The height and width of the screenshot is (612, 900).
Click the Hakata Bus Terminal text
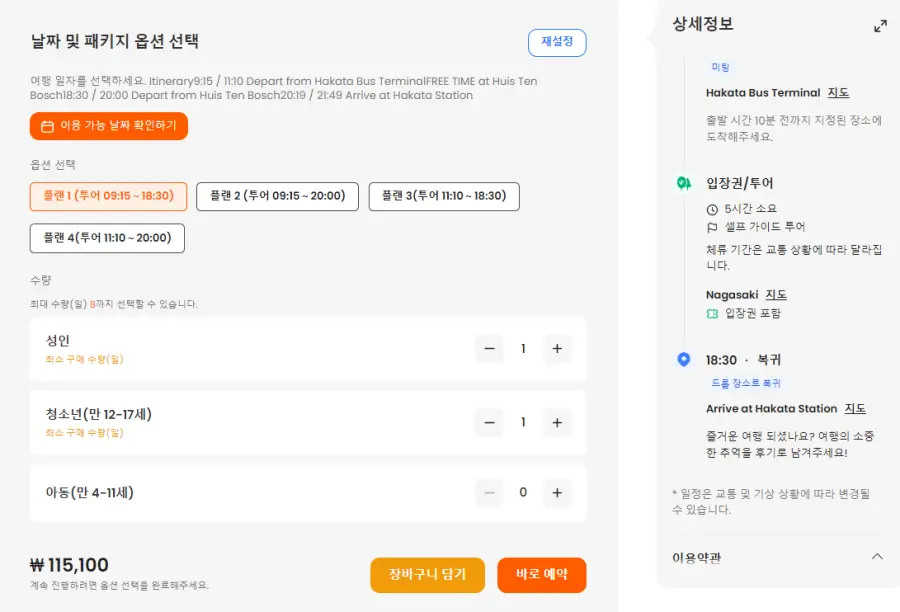(763, 92)
